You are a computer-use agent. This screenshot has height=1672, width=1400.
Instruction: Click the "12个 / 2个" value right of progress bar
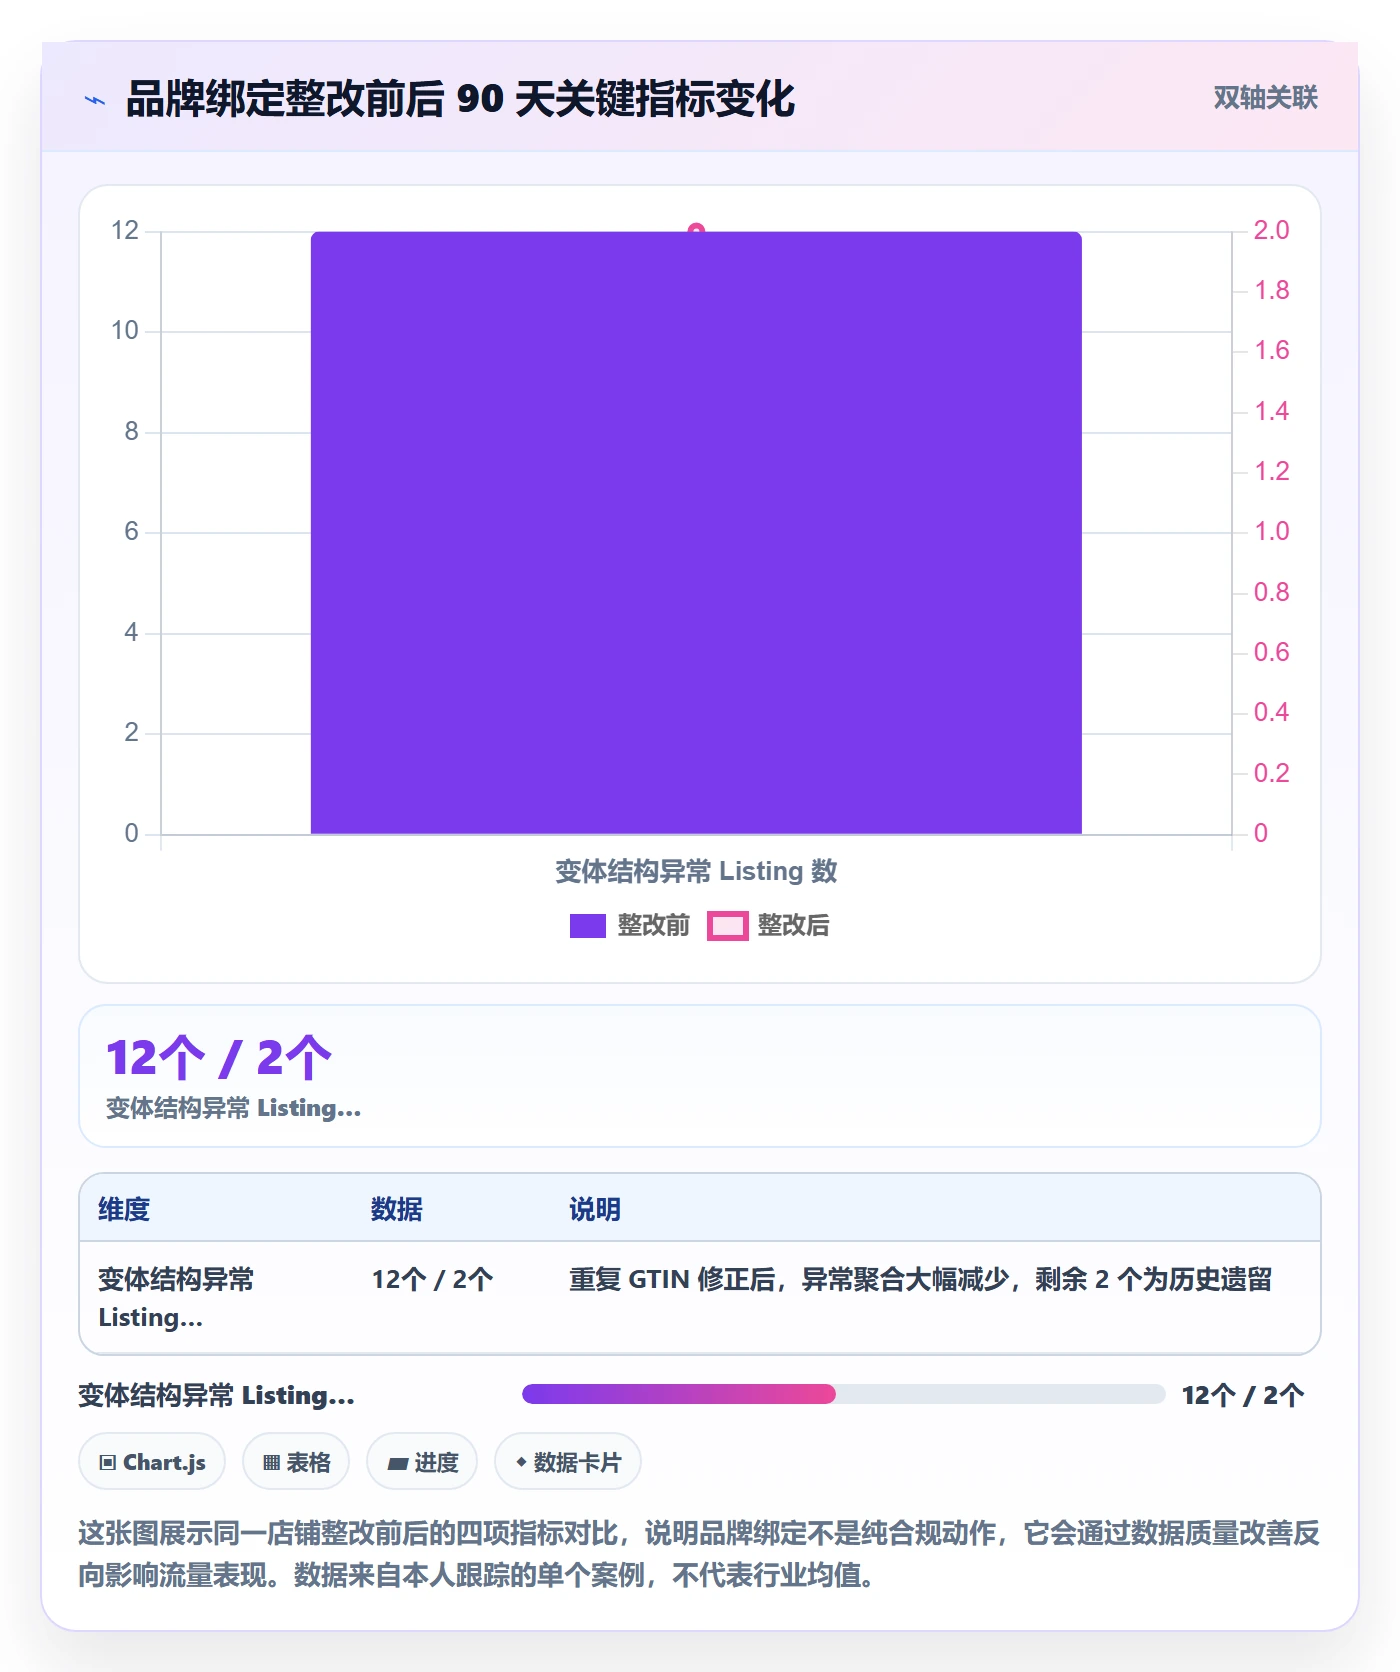click(1243, 1395)
